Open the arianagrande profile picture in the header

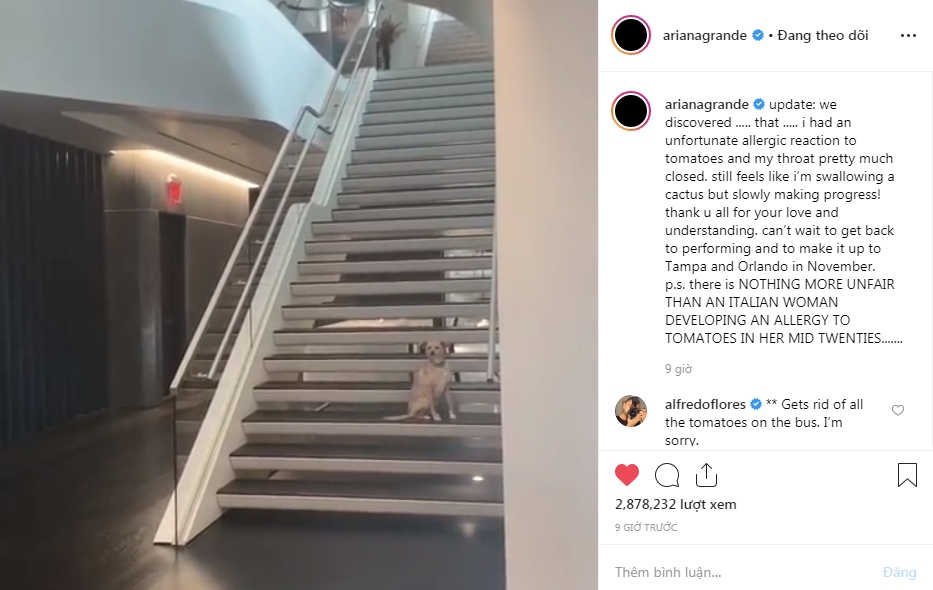coord(631,35)
